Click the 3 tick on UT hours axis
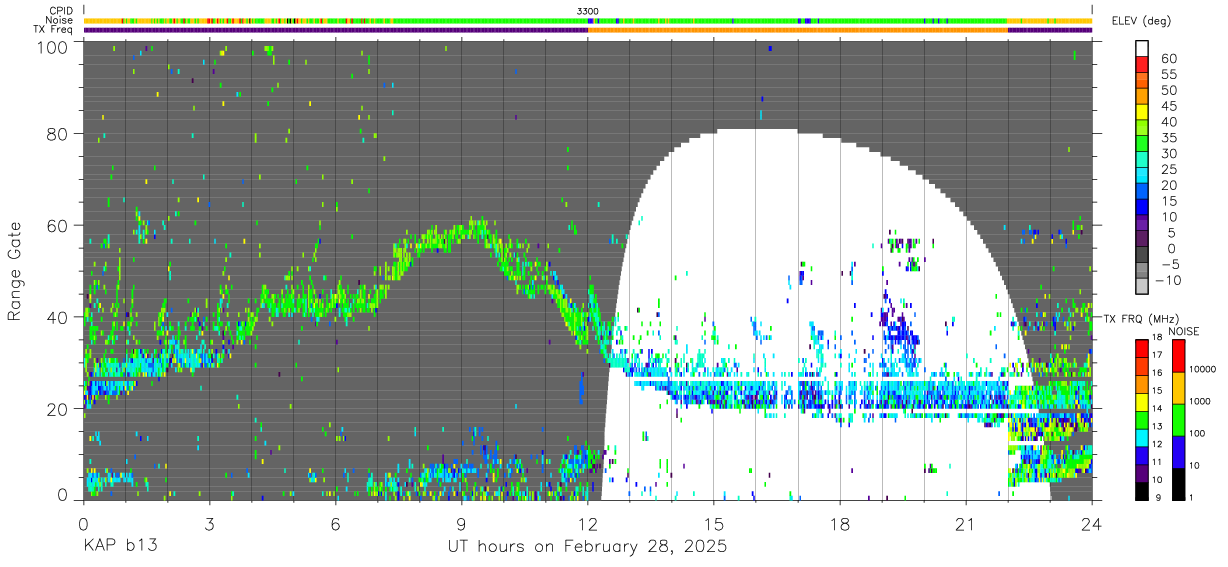This screenshot has width=1228, height=567. tap(209, 522)
